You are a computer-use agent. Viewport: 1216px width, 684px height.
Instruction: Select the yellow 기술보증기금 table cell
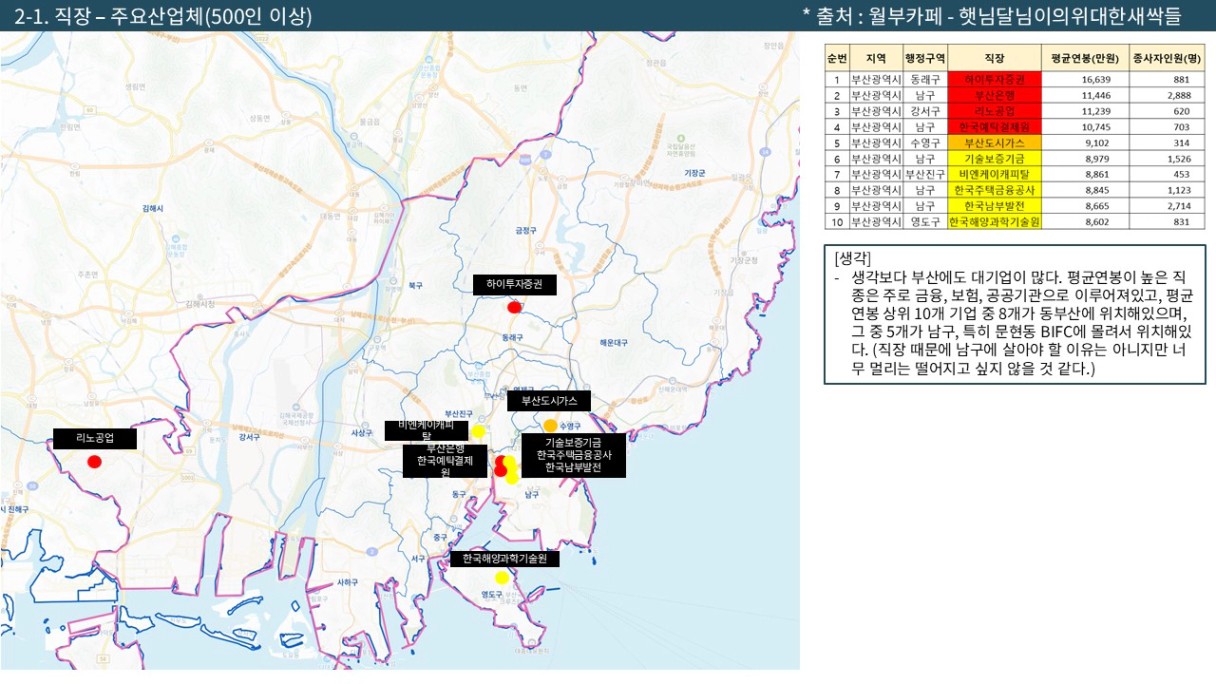pos(995,158)
